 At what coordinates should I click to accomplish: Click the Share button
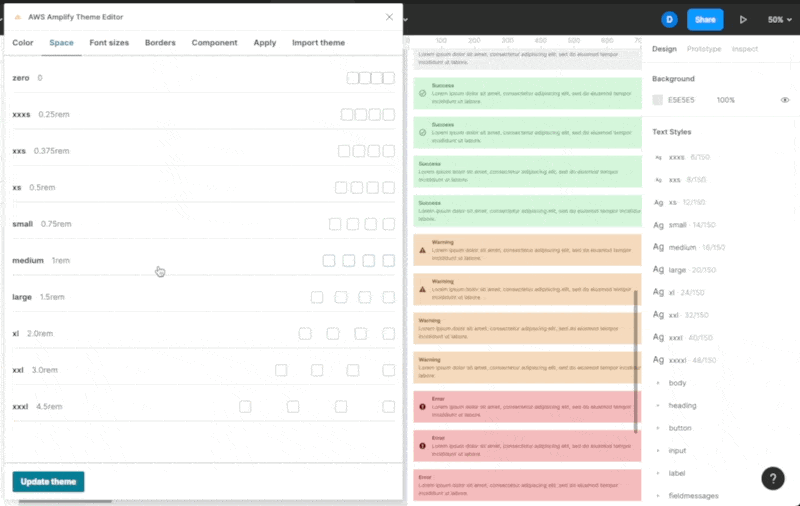coord(705,20)
